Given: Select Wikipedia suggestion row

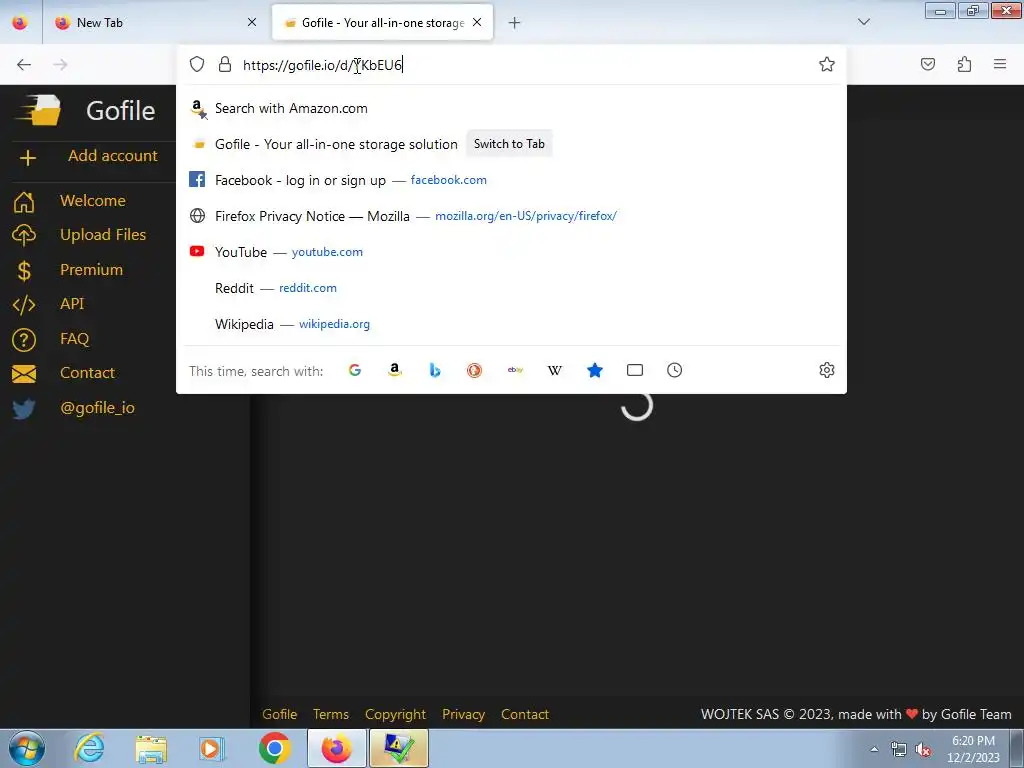Looking at the screenshot, I should coord(511,324).
